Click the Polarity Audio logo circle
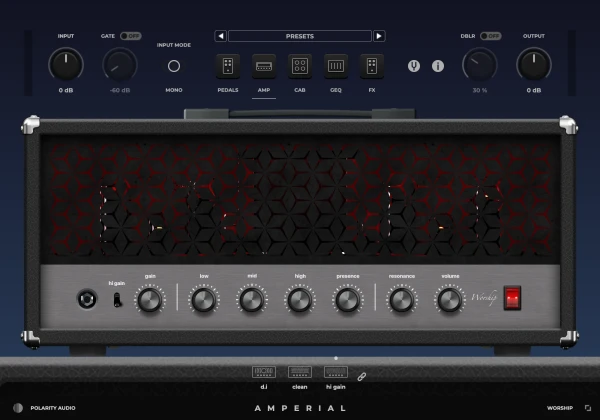The image size is (600, 420). point(18,408)
